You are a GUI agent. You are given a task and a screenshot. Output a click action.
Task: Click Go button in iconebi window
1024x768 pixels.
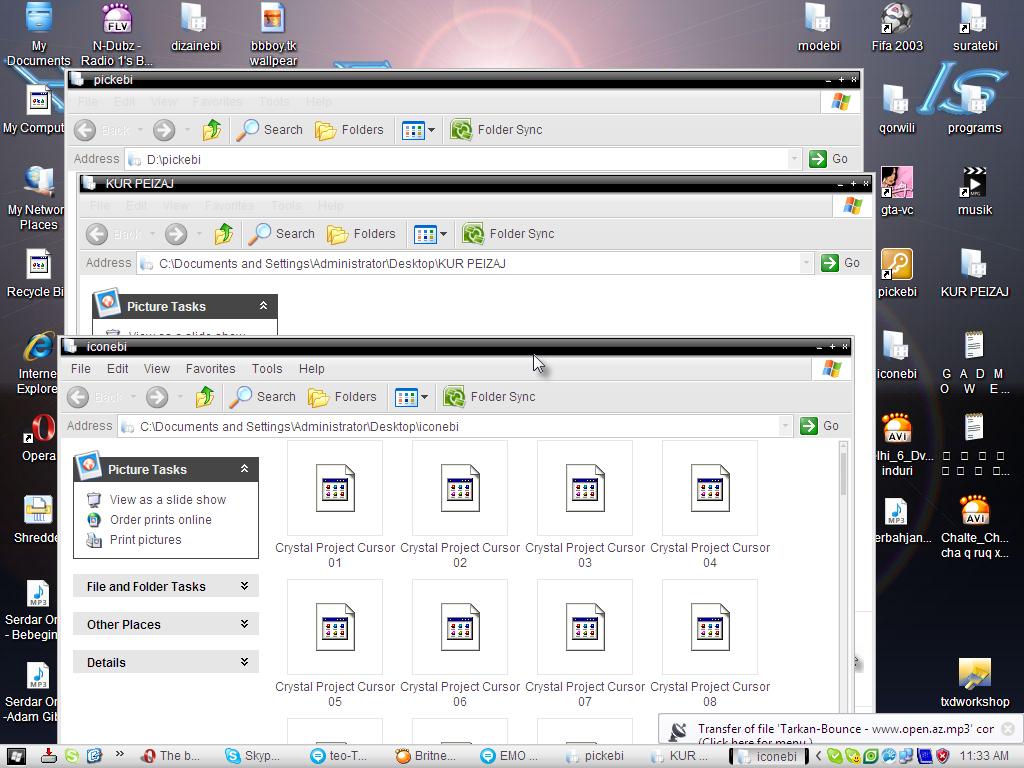coord(820,426)
